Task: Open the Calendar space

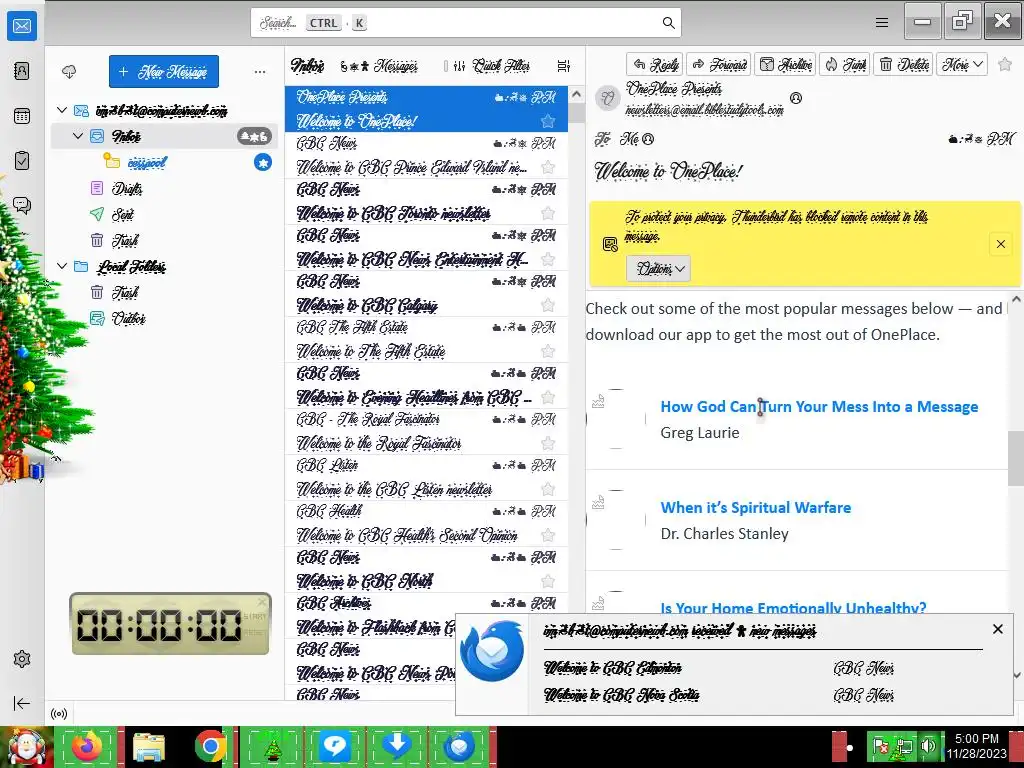Action: click(22, 116)
